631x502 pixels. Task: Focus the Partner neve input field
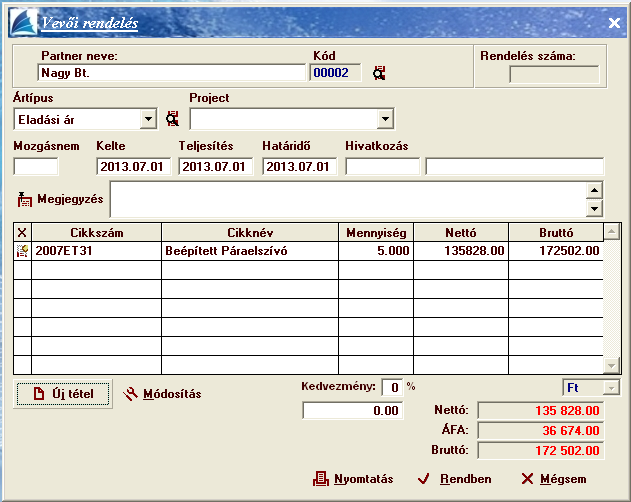(172, 73)
